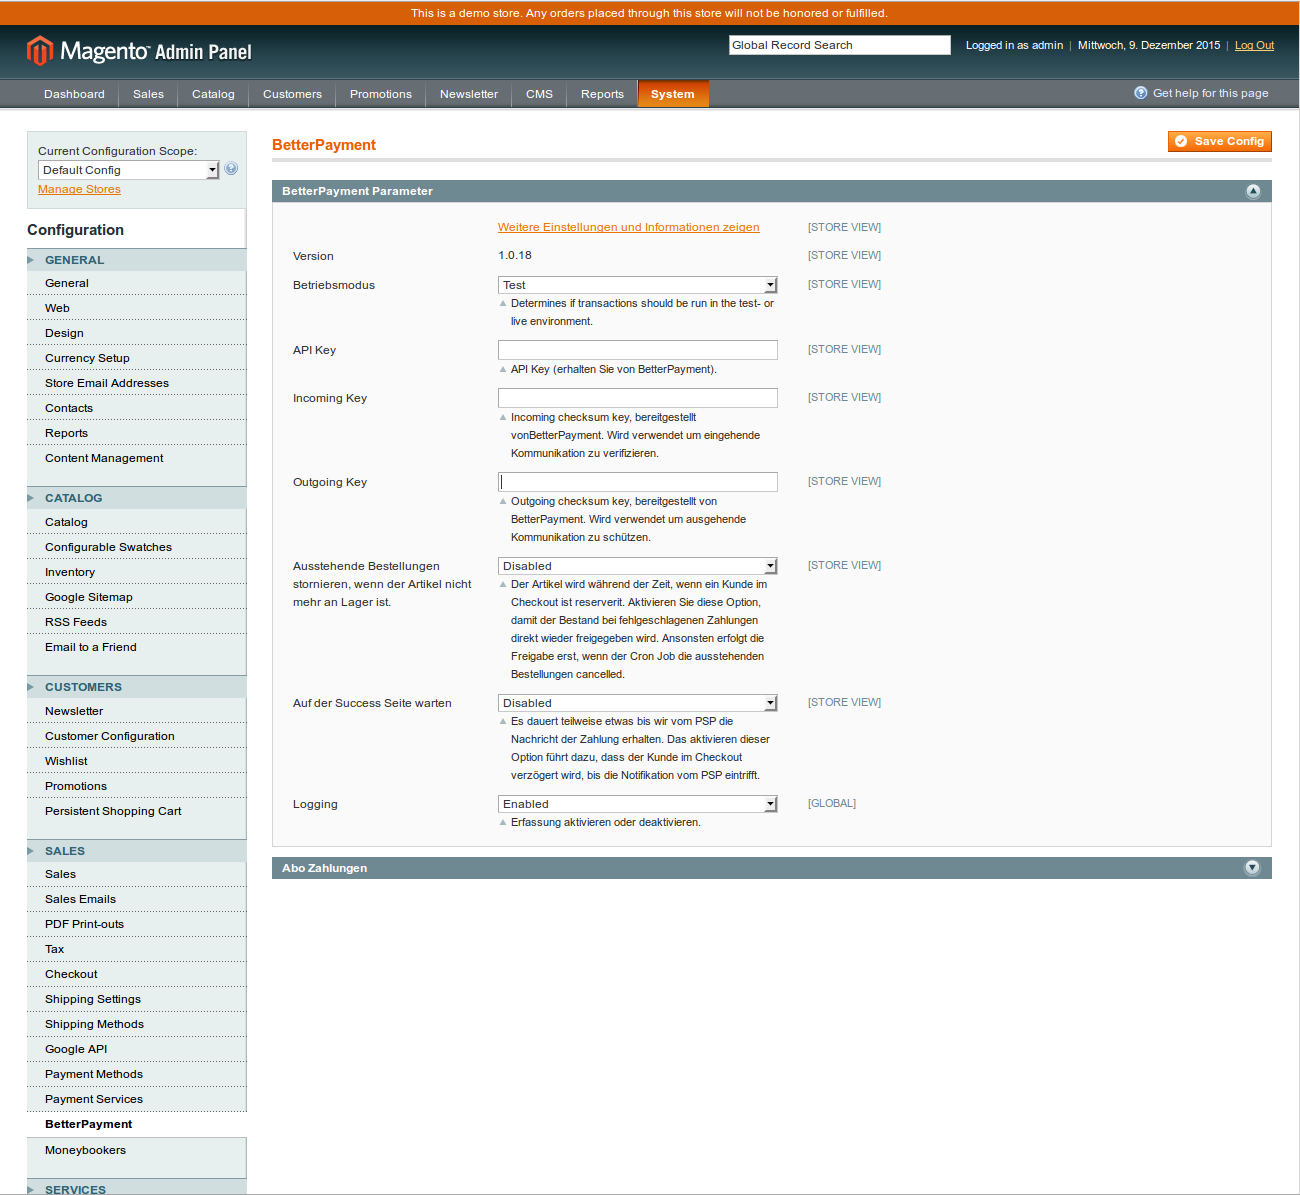The width and height of the screenshot is (1300, 1195).
Task: Open Current Configuration Scope dropdown
Action: click(x=128, y=170)
